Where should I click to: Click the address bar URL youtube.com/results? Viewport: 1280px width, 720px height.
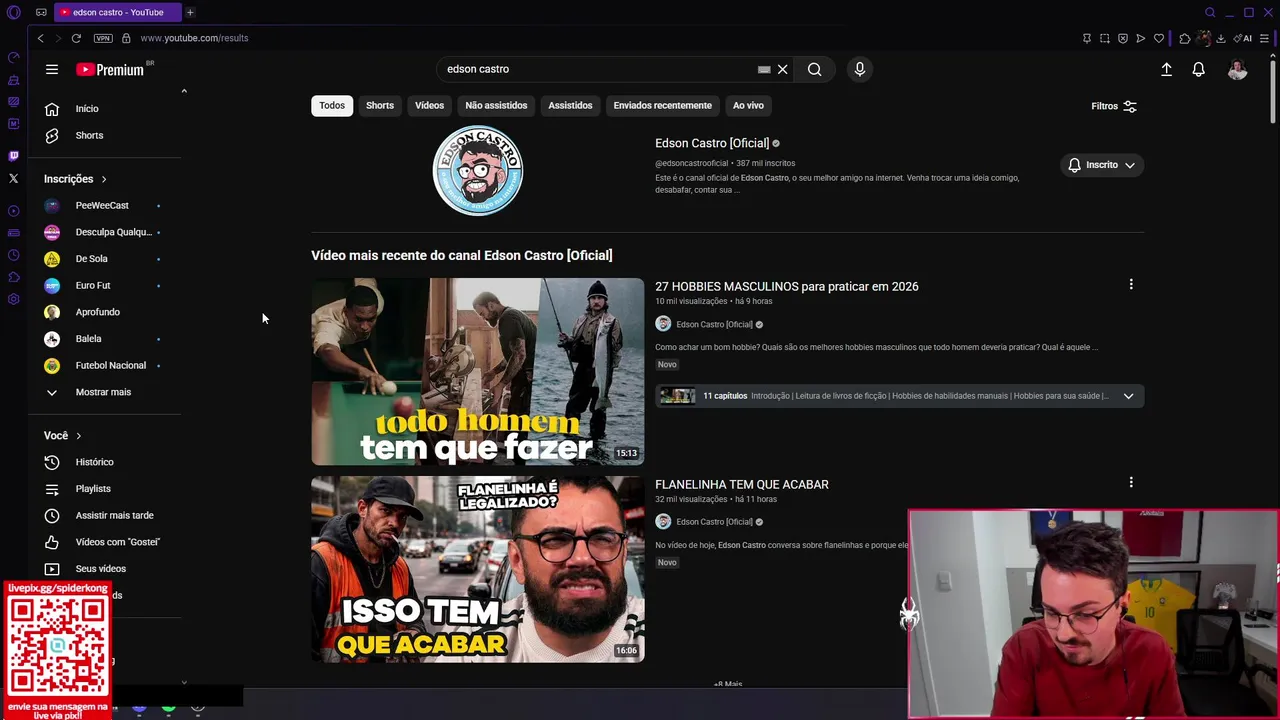click(x=194, y=38)
